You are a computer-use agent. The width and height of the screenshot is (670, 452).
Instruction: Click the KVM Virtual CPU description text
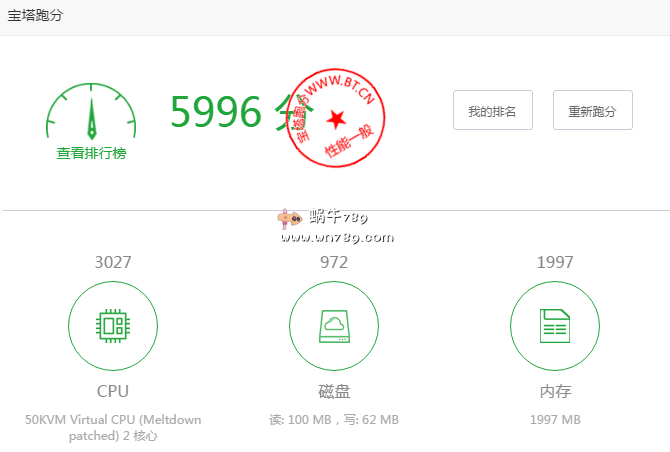(113, 427)
